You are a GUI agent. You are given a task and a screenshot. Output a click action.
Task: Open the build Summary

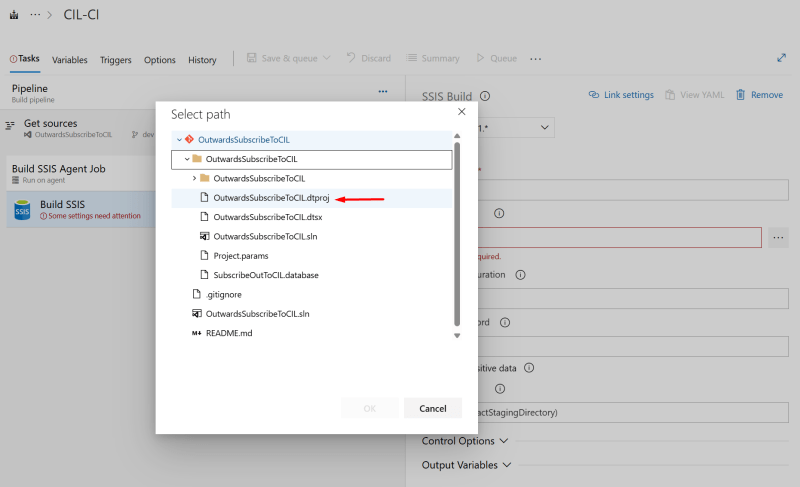point(433,58)
